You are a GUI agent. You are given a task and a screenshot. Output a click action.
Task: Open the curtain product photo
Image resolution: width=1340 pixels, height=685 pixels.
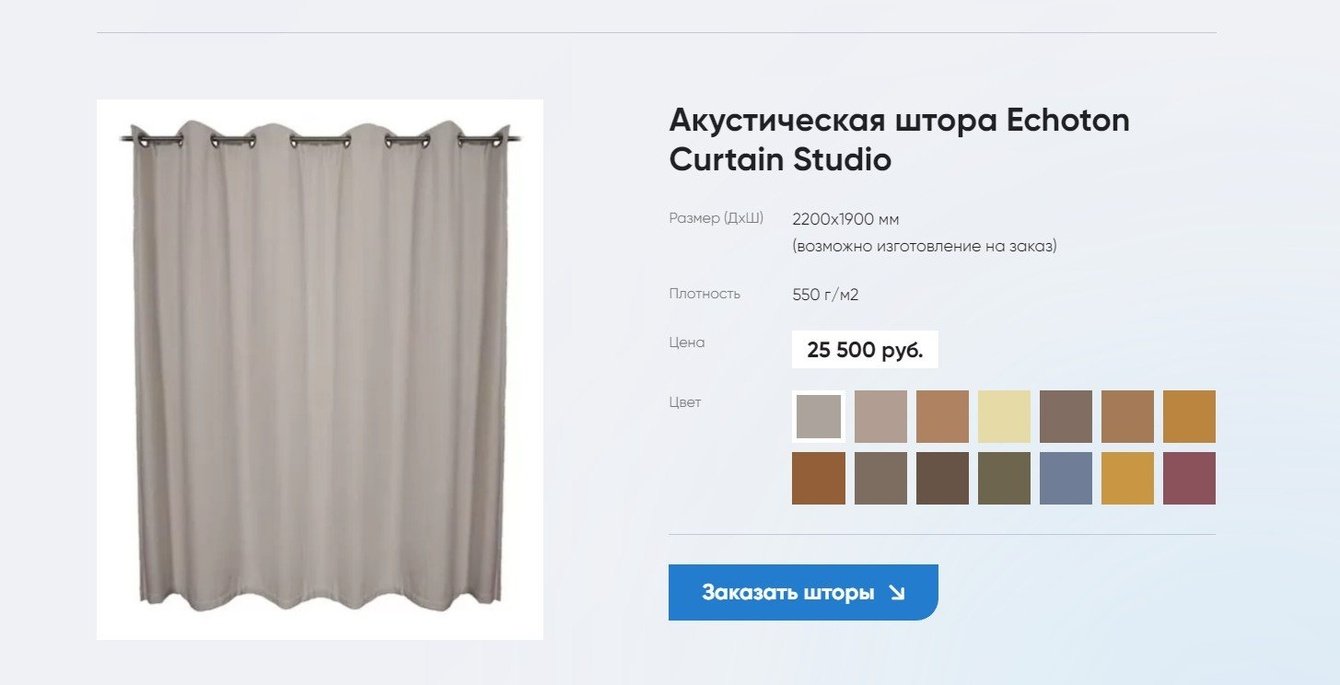[320, 369]
